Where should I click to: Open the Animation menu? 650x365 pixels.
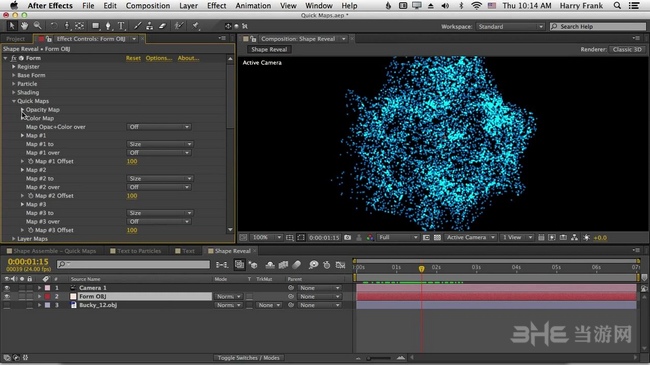(x=253, y=5)
